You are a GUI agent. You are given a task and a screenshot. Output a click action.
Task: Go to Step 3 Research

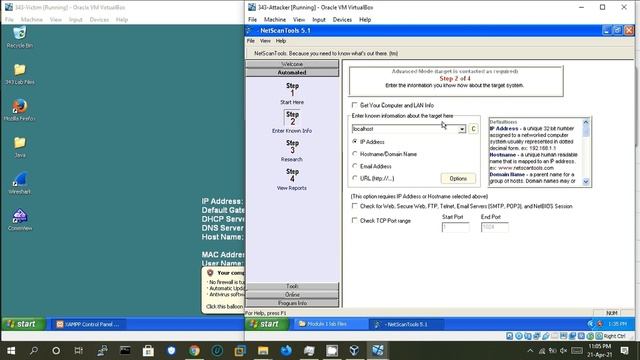coord(292,151)
